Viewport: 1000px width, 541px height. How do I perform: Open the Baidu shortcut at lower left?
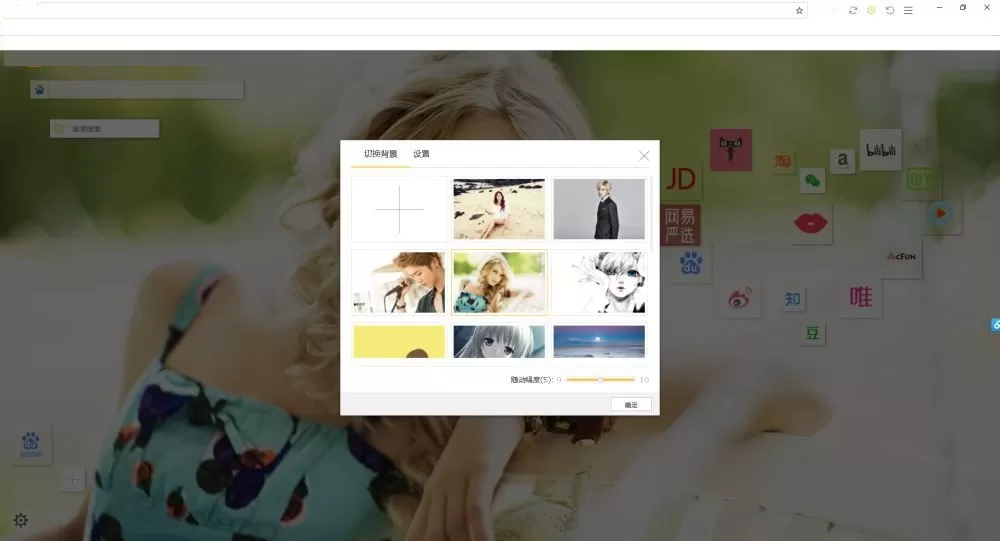(x=31, y=445)
